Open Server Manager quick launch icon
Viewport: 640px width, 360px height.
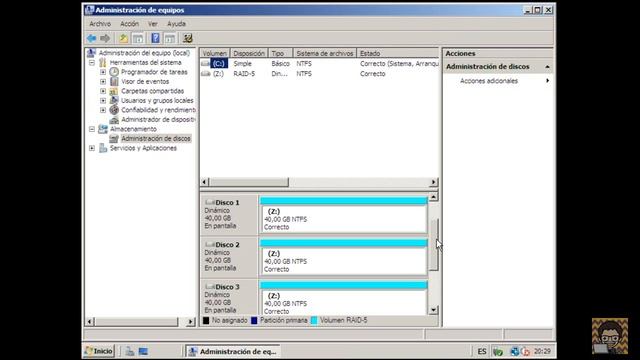[129, 351]
